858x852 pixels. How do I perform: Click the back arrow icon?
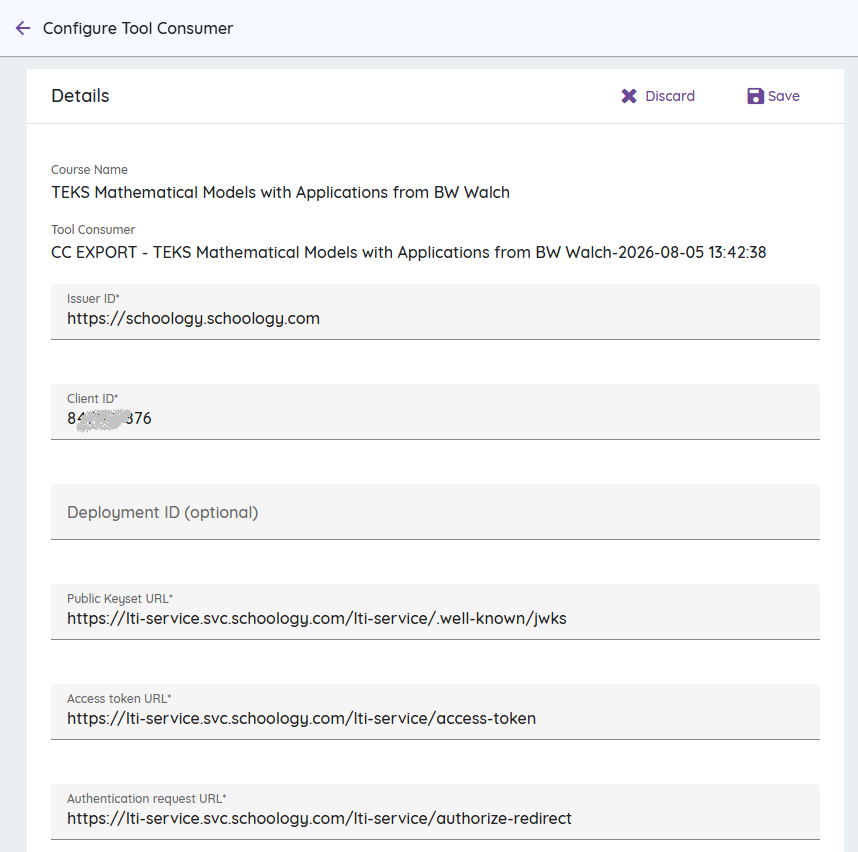click(x=23, y=28)
